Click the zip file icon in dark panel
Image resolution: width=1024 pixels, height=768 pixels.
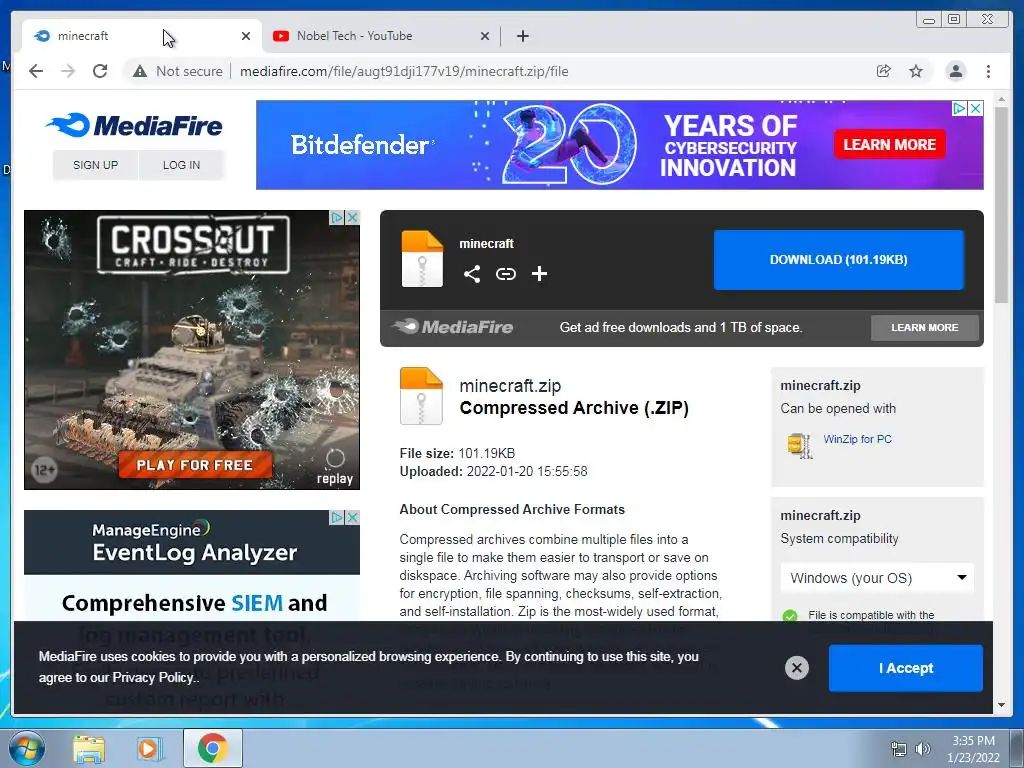pos(422,259)
